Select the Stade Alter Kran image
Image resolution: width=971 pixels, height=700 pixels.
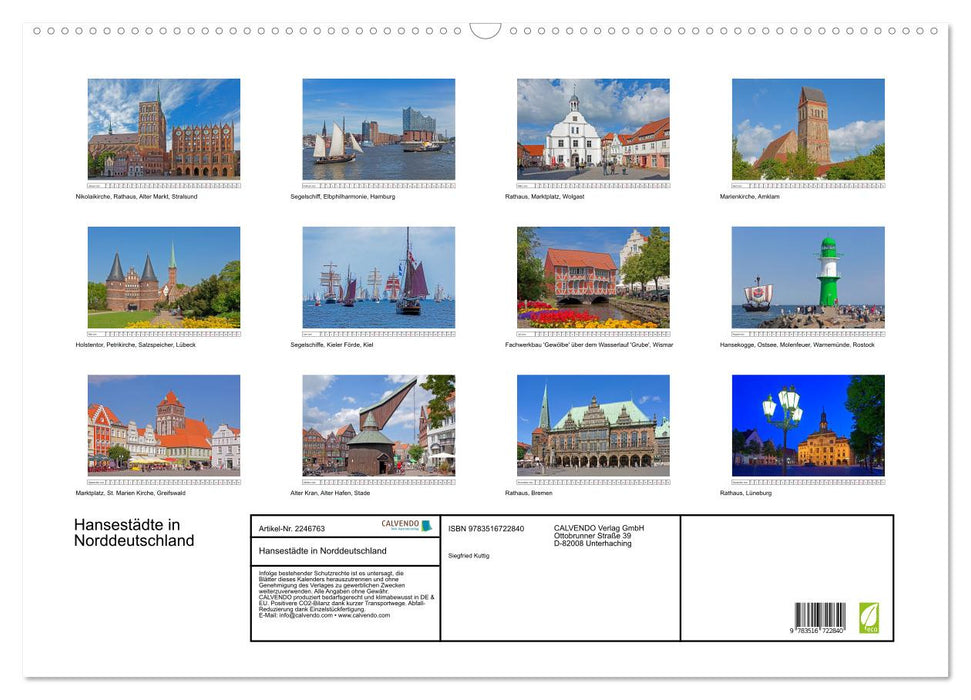[x=379, y=425]
